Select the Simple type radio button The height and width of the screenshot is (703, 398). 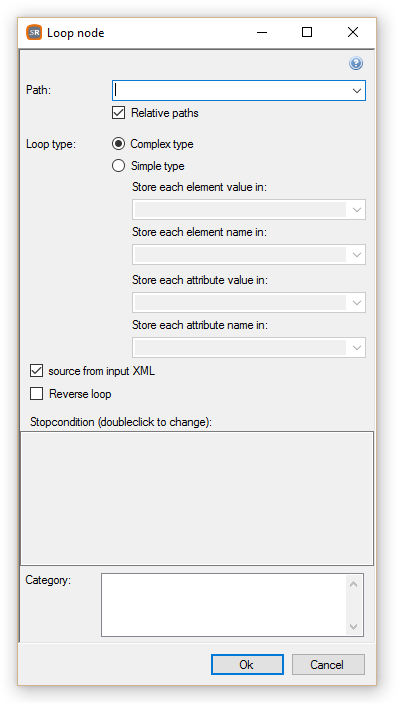[x=118, y=166]
